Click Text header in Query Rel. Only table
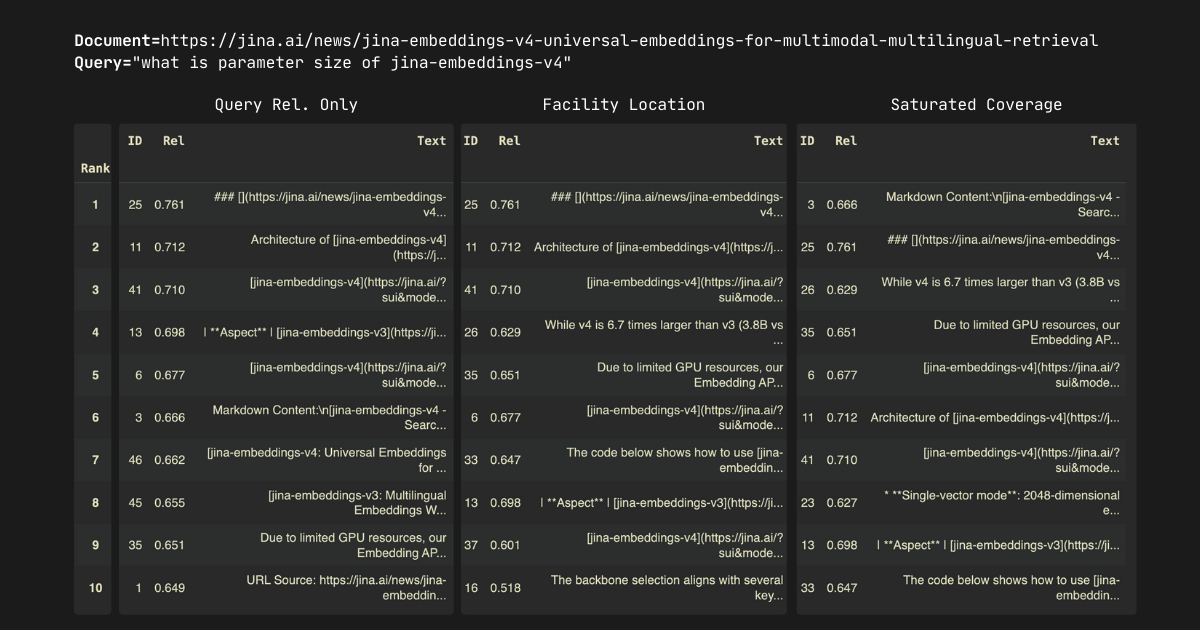 pos(432,141)
